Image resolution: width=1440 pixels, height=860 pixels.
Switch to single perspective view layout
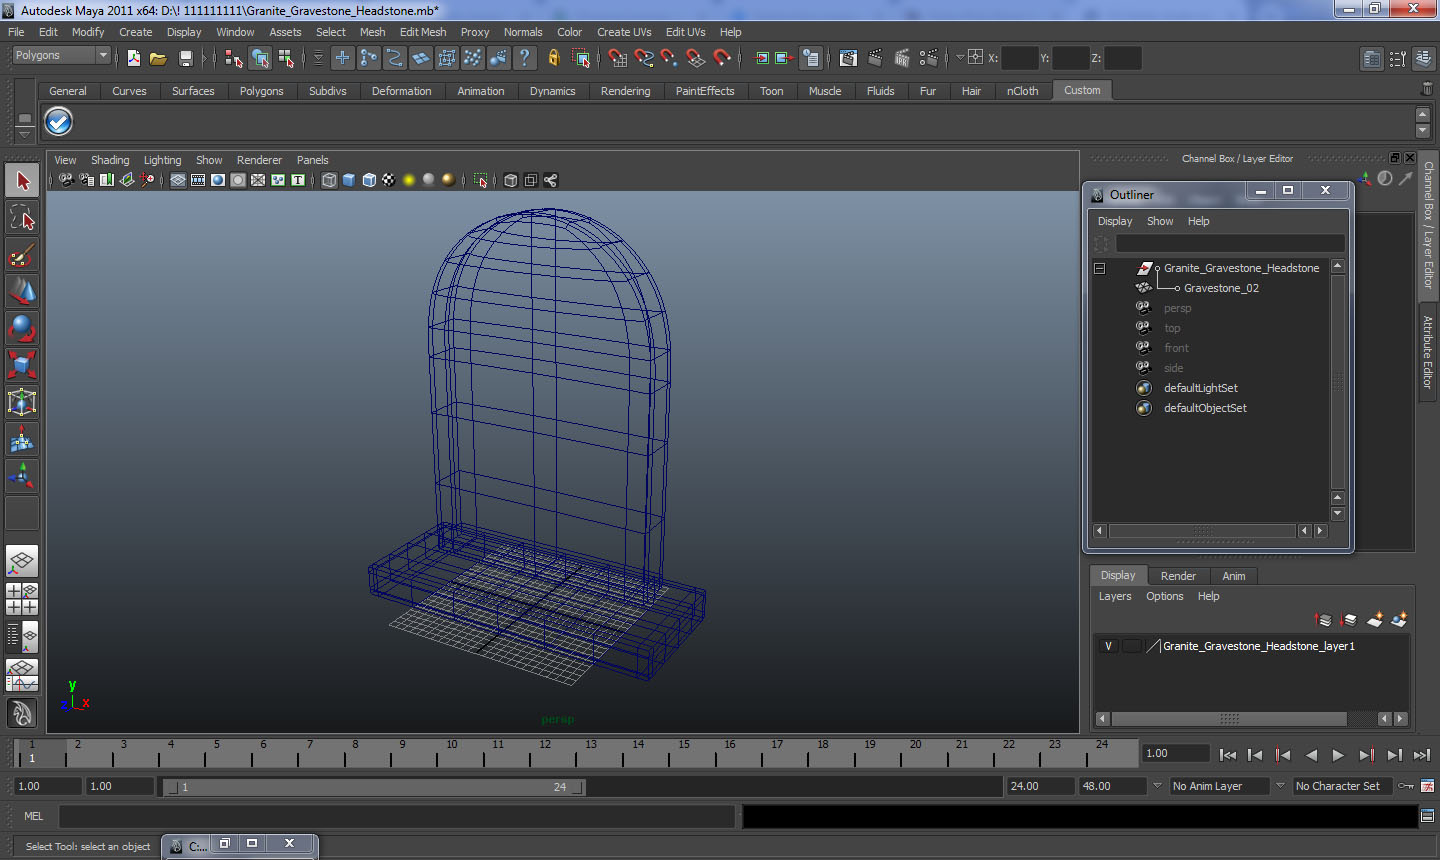click(22, 561)
